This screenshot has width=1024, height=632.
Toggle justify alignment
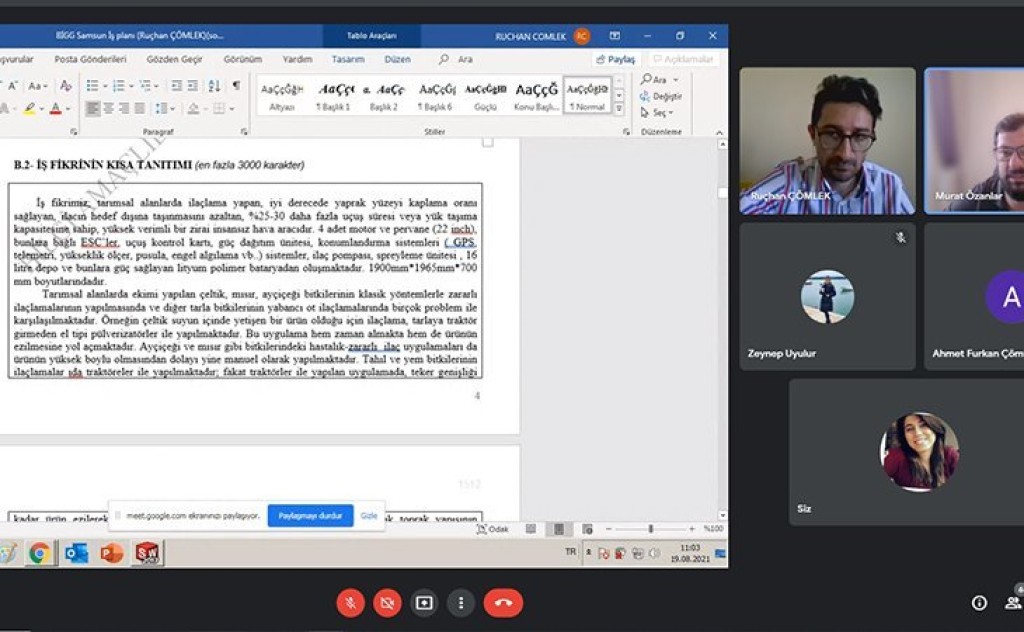(140, 108)
